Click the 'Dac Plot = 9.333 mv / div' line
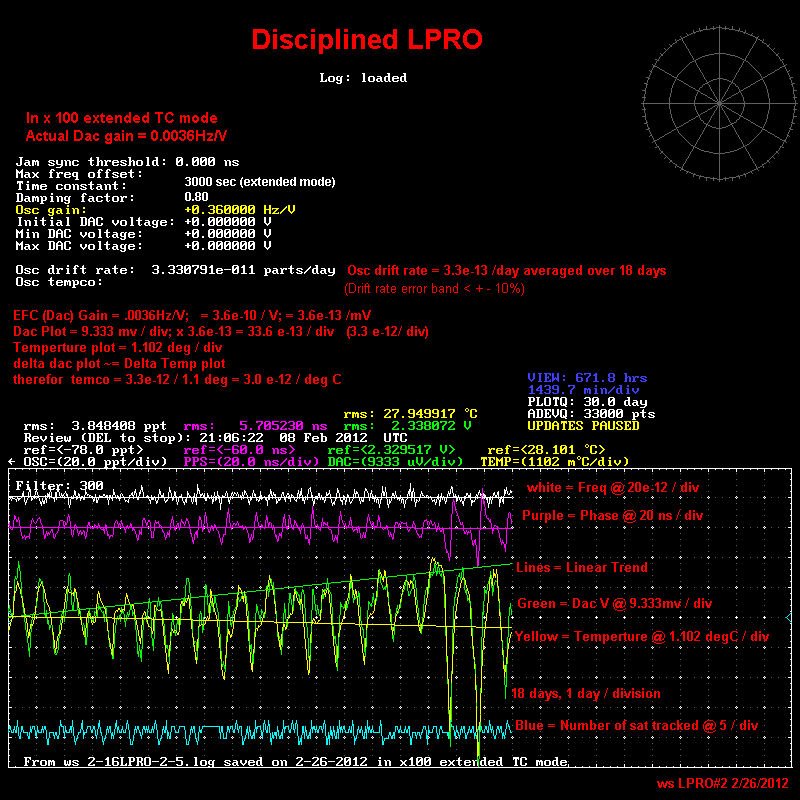The height and width of the screenshot is (800, 800). coord(220,332)
